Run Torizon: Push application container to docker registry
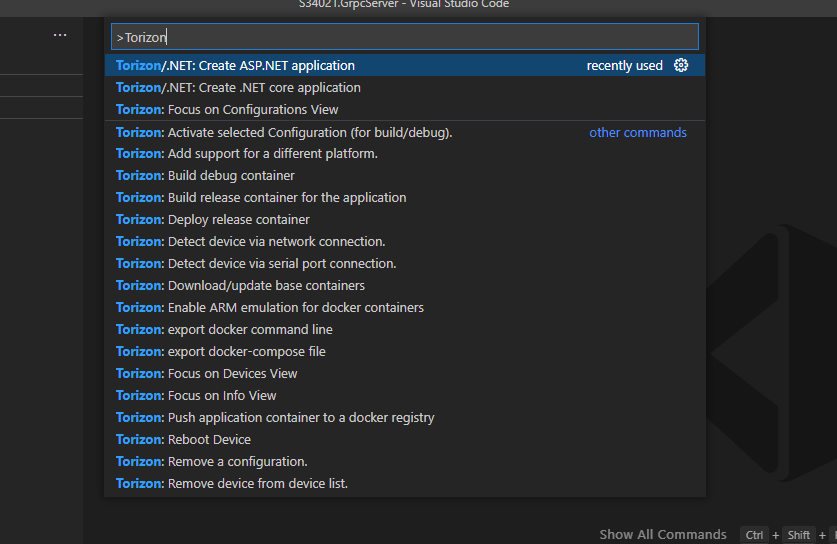Image resolution: width=837 pixels, height=544 pixels. point(405,417)
